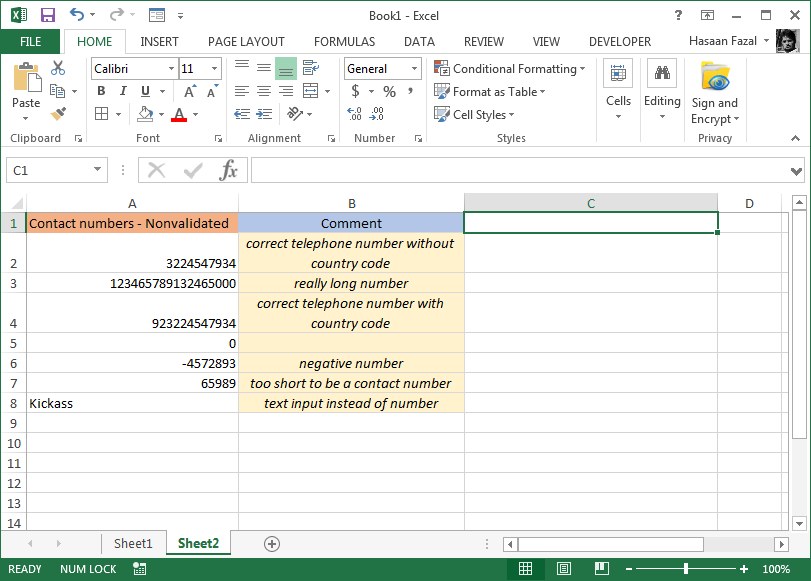811x581 pixels.
Task: Open the General number format dropdown
Action: pyautogui.click(x=381, y=68)
